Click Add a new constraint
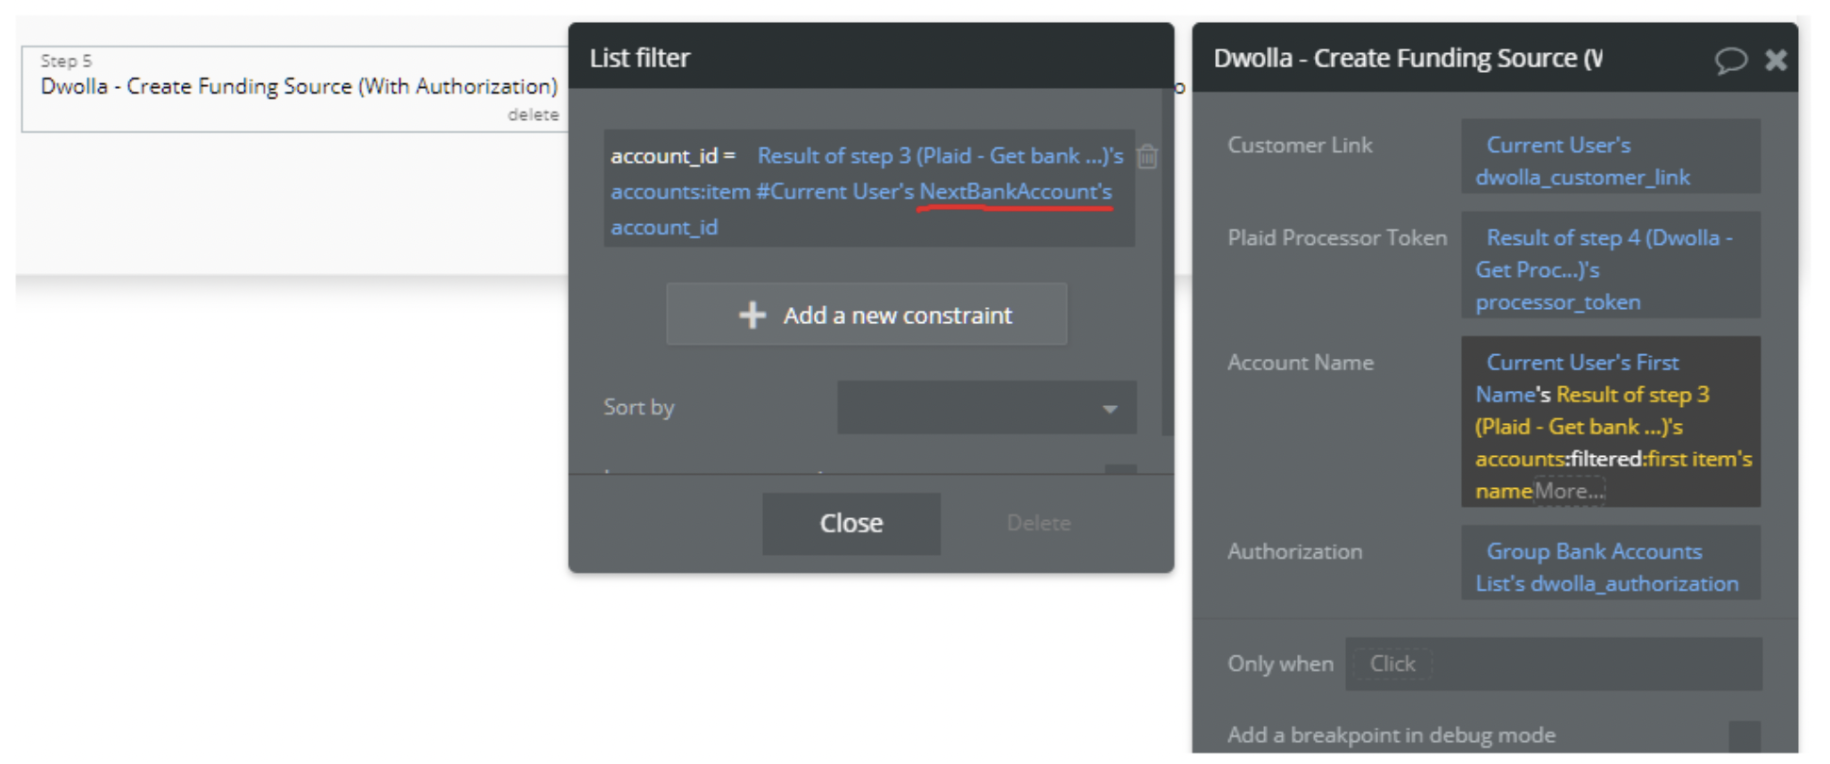1830x764 pixels. pyautogui.click(x=866, y=315)
